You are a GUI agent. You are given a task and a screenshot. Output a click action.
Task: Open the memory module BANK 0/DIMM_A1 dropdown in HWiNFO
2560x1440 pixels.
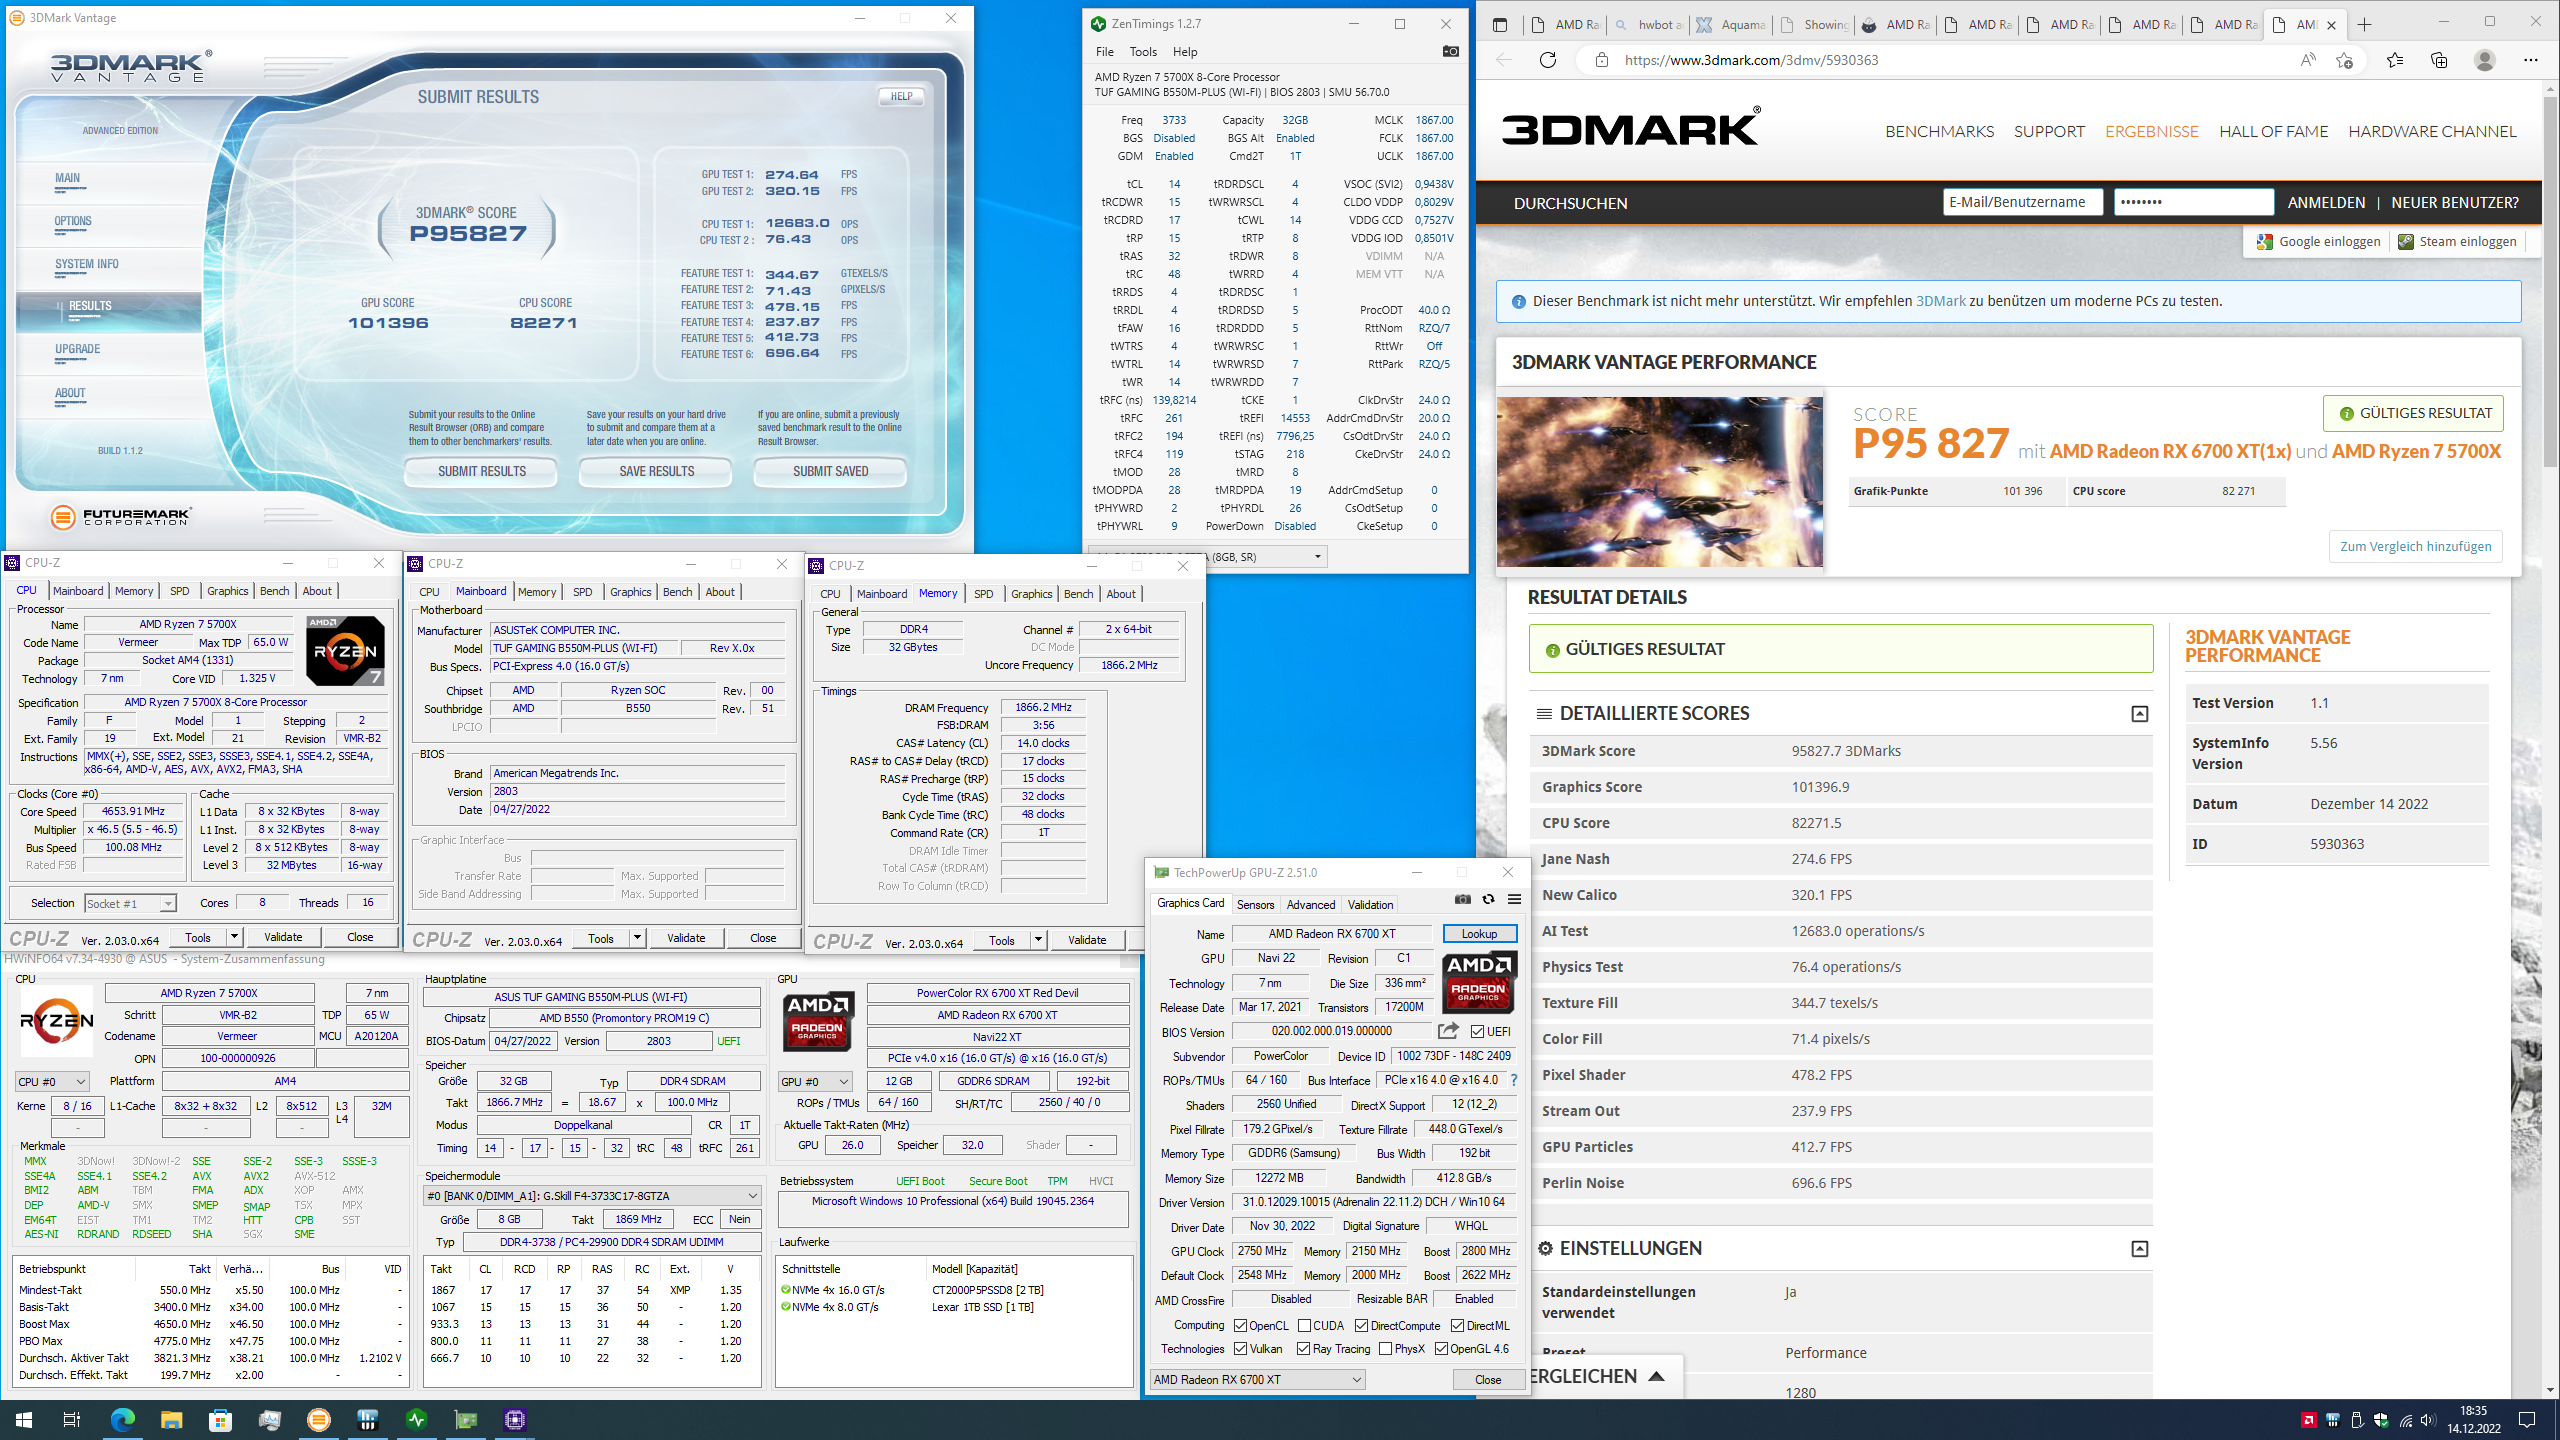pos(592,1196)
